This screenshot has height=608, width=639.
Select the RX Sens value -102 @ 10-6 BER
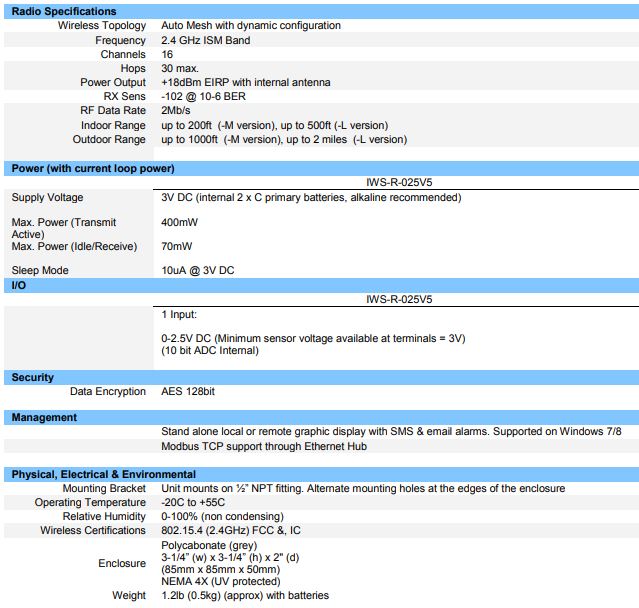203,96
